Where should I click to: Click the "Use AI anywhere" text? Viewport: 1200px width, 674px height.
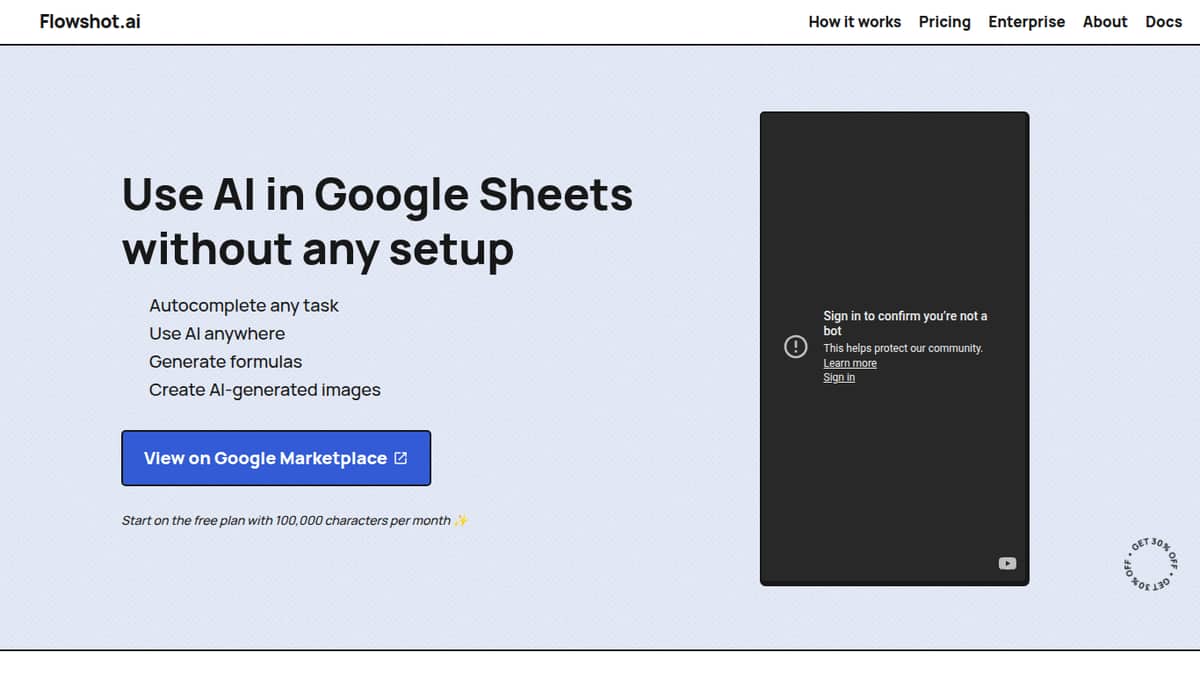[x=217, y=334]
